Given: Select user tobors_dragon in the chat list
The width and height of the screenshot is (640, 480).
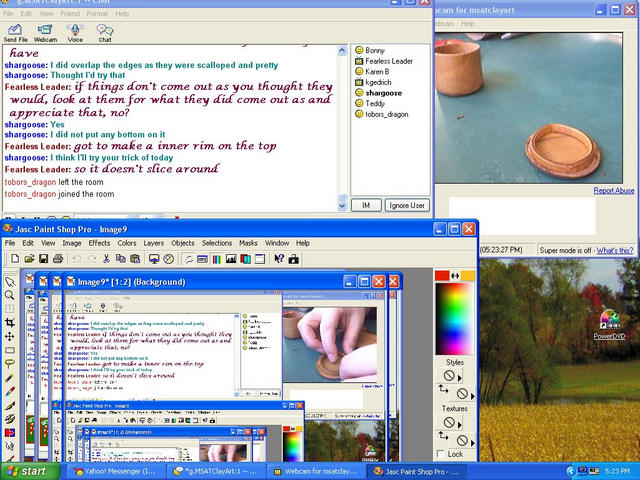Looking at the screenshot, I should pos(381,114).
